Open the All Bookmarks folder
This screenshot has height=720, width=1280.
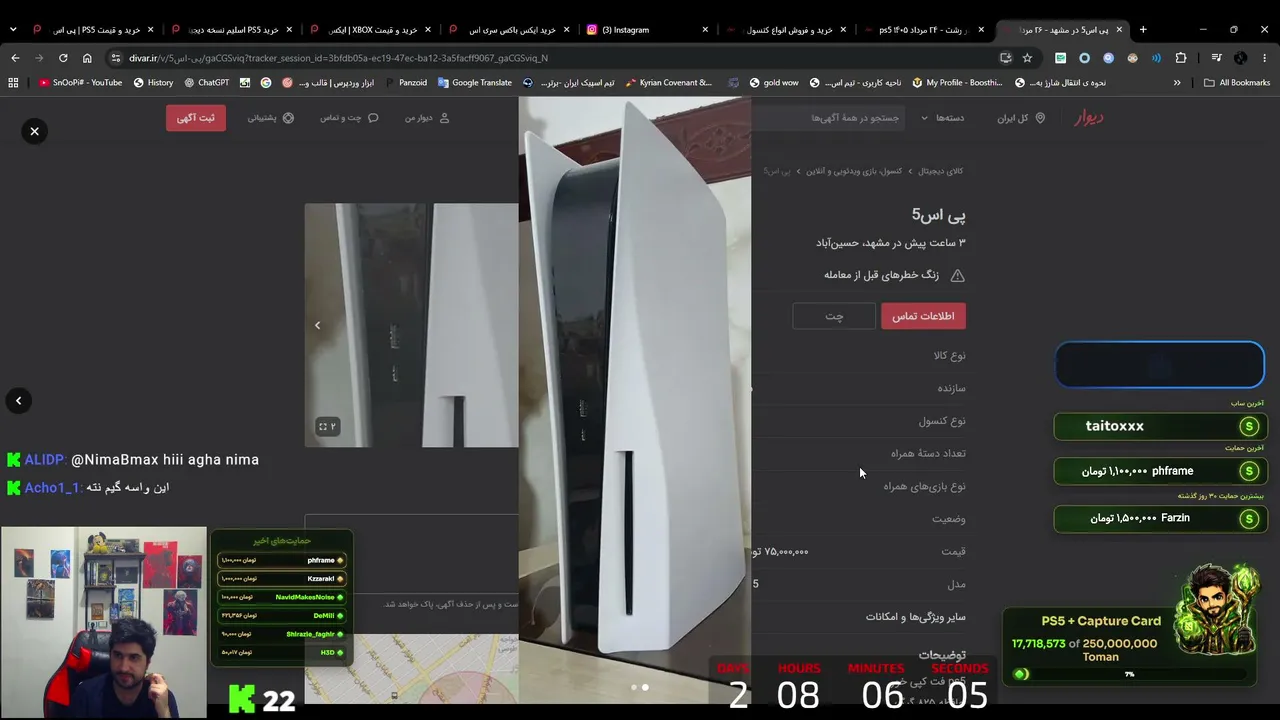pos(1237,83)
